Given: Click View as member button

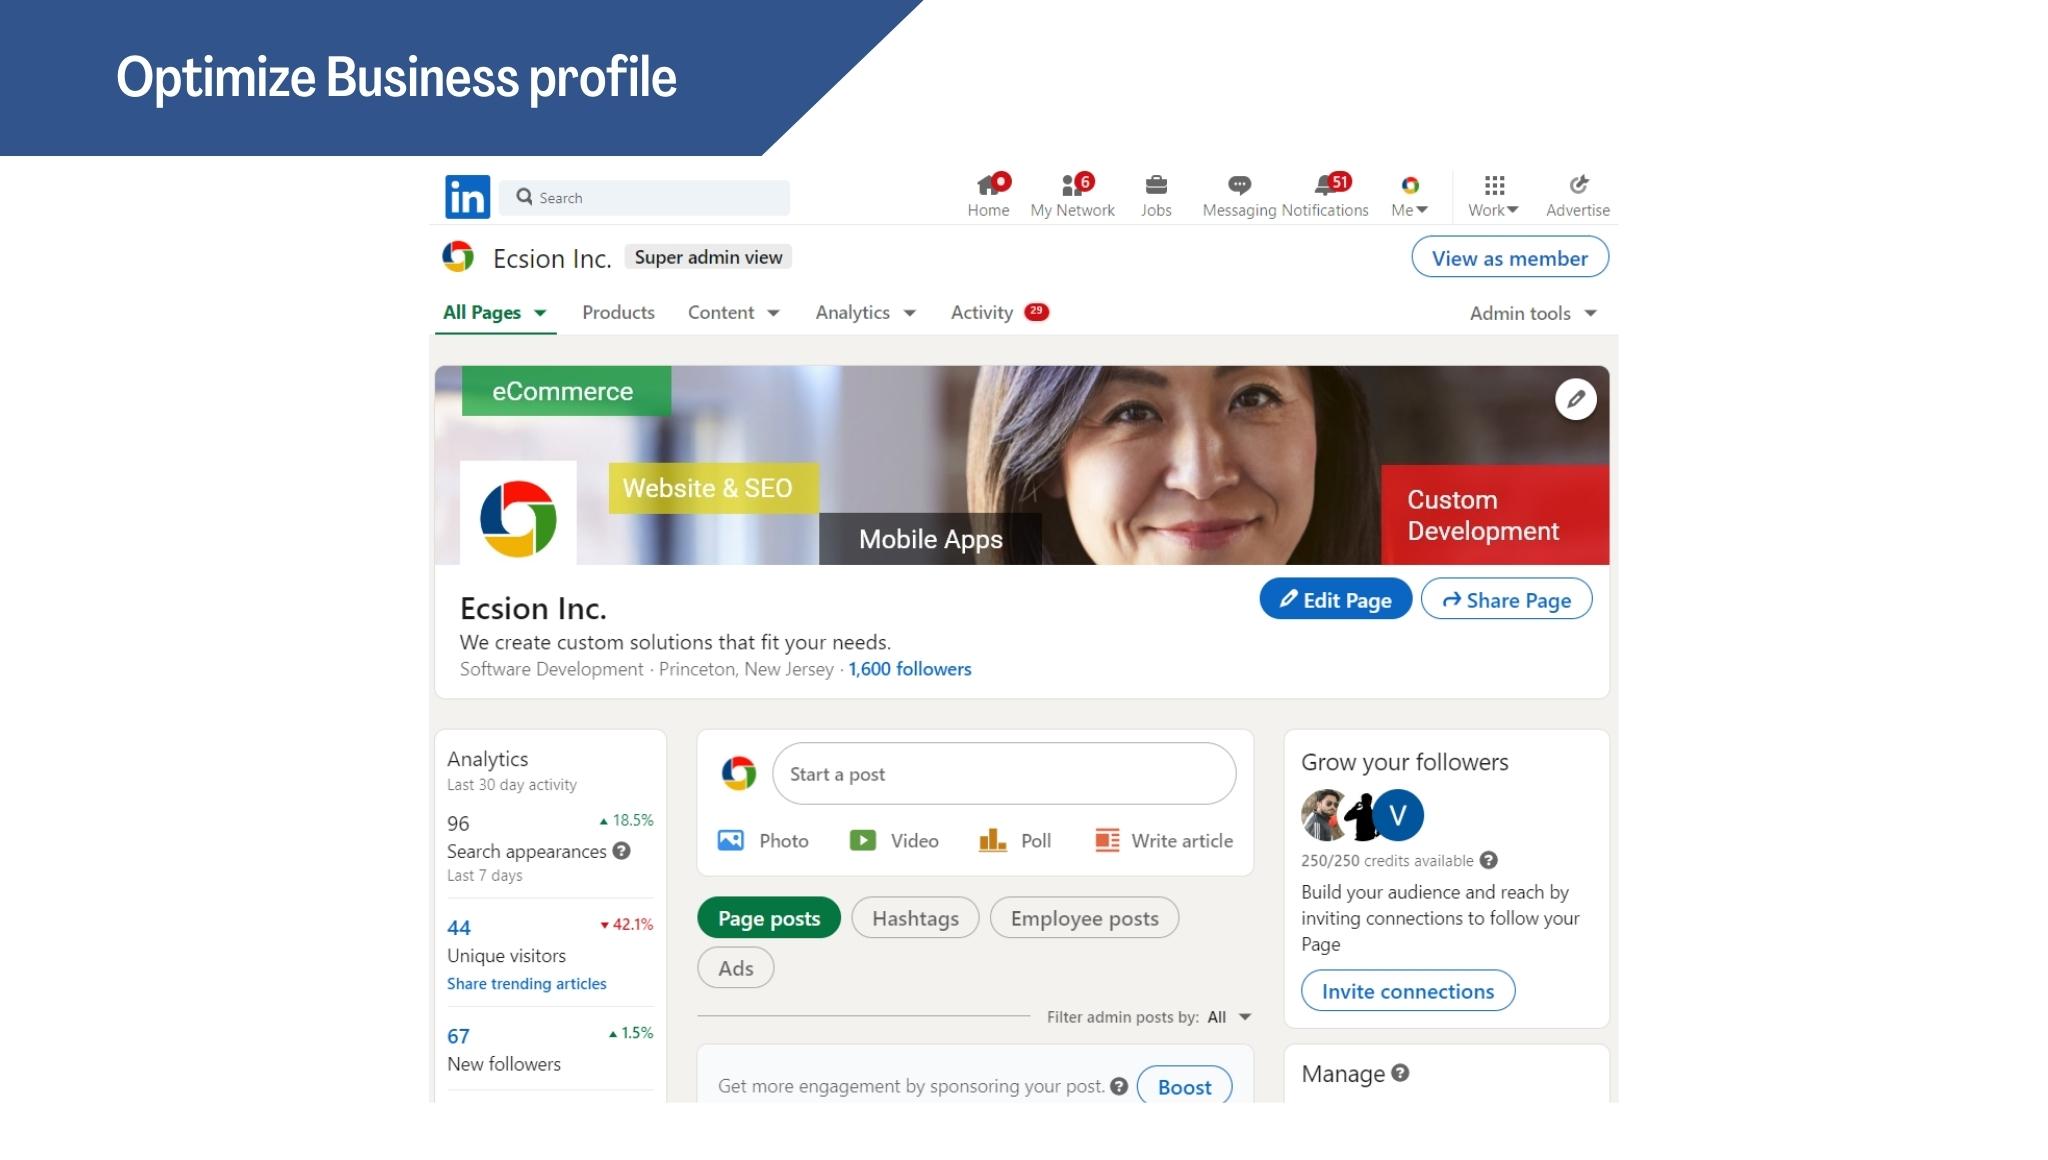Looking at the screenshot, I should [1510, 258].
